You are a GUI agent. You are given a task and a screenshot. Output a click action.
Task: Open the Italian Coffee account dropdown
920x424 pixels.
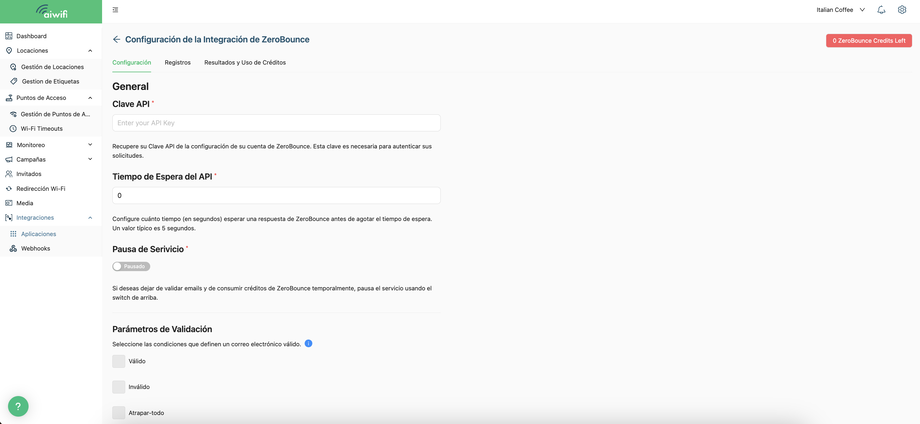point(841,9)
